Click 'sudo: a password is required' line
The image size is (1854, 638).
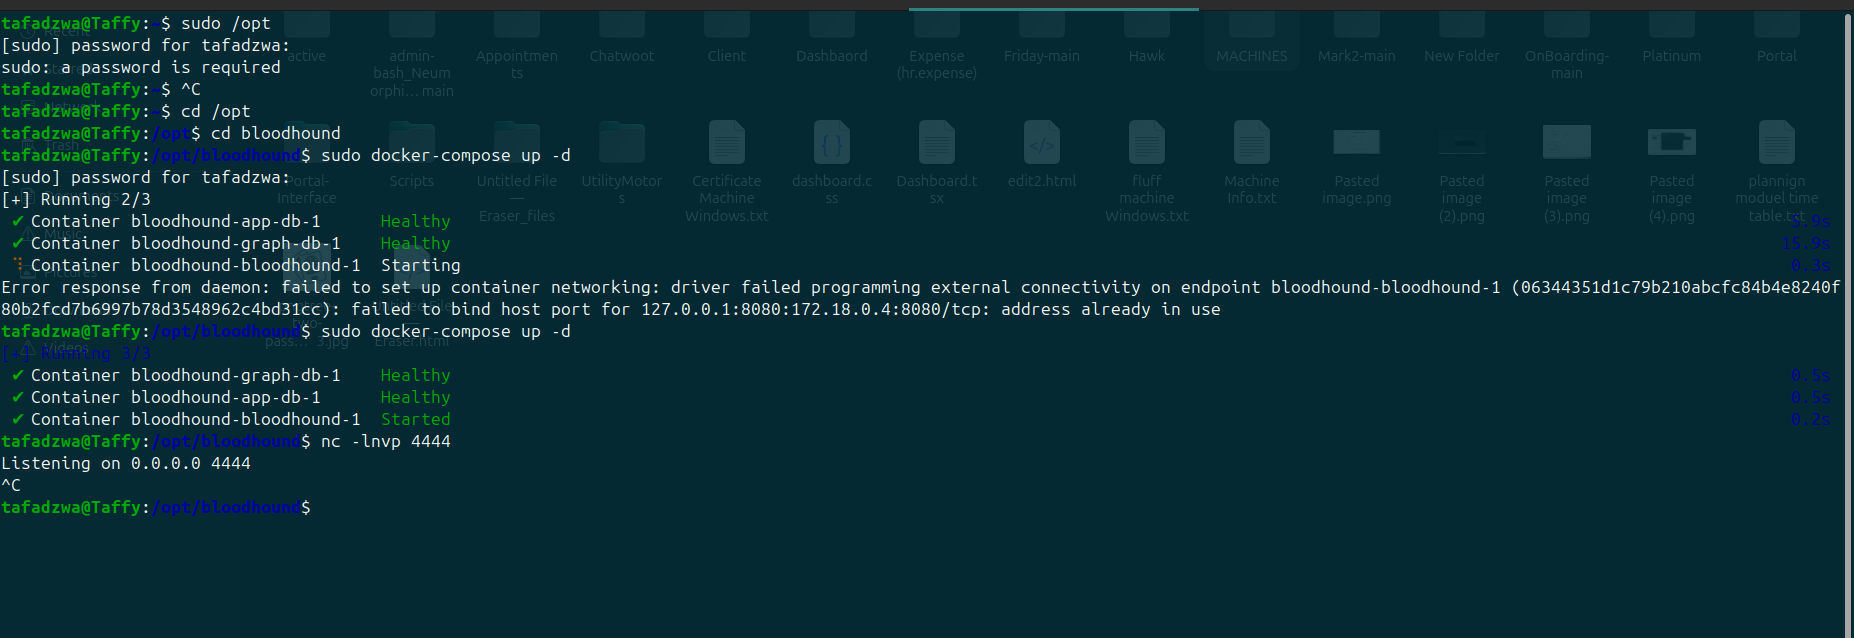141,67
